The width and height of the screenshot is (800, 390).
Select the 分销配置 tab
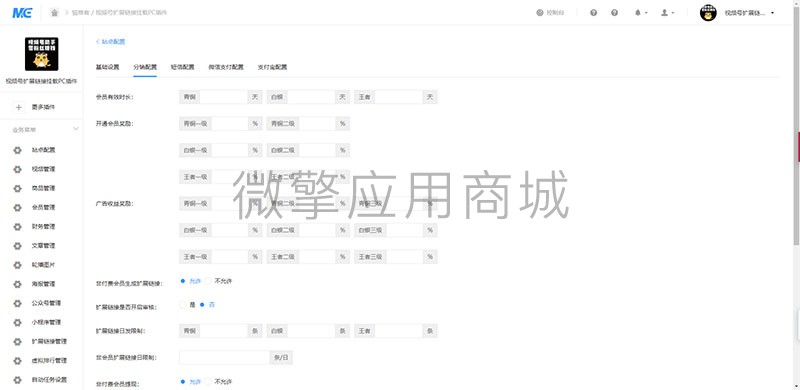click(145, 67)
